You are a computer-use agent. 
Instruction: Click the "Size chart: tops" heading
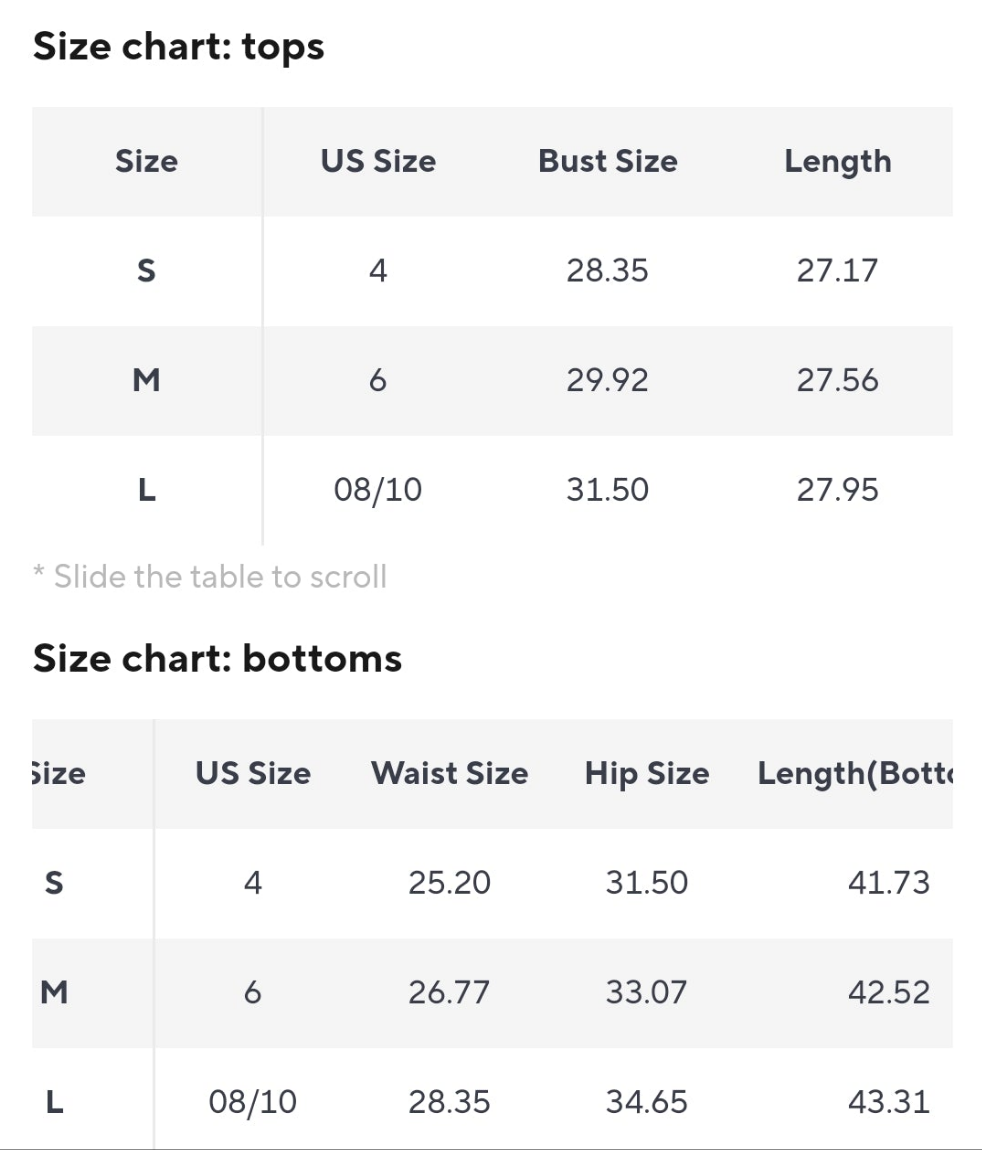tap(179, 47)
